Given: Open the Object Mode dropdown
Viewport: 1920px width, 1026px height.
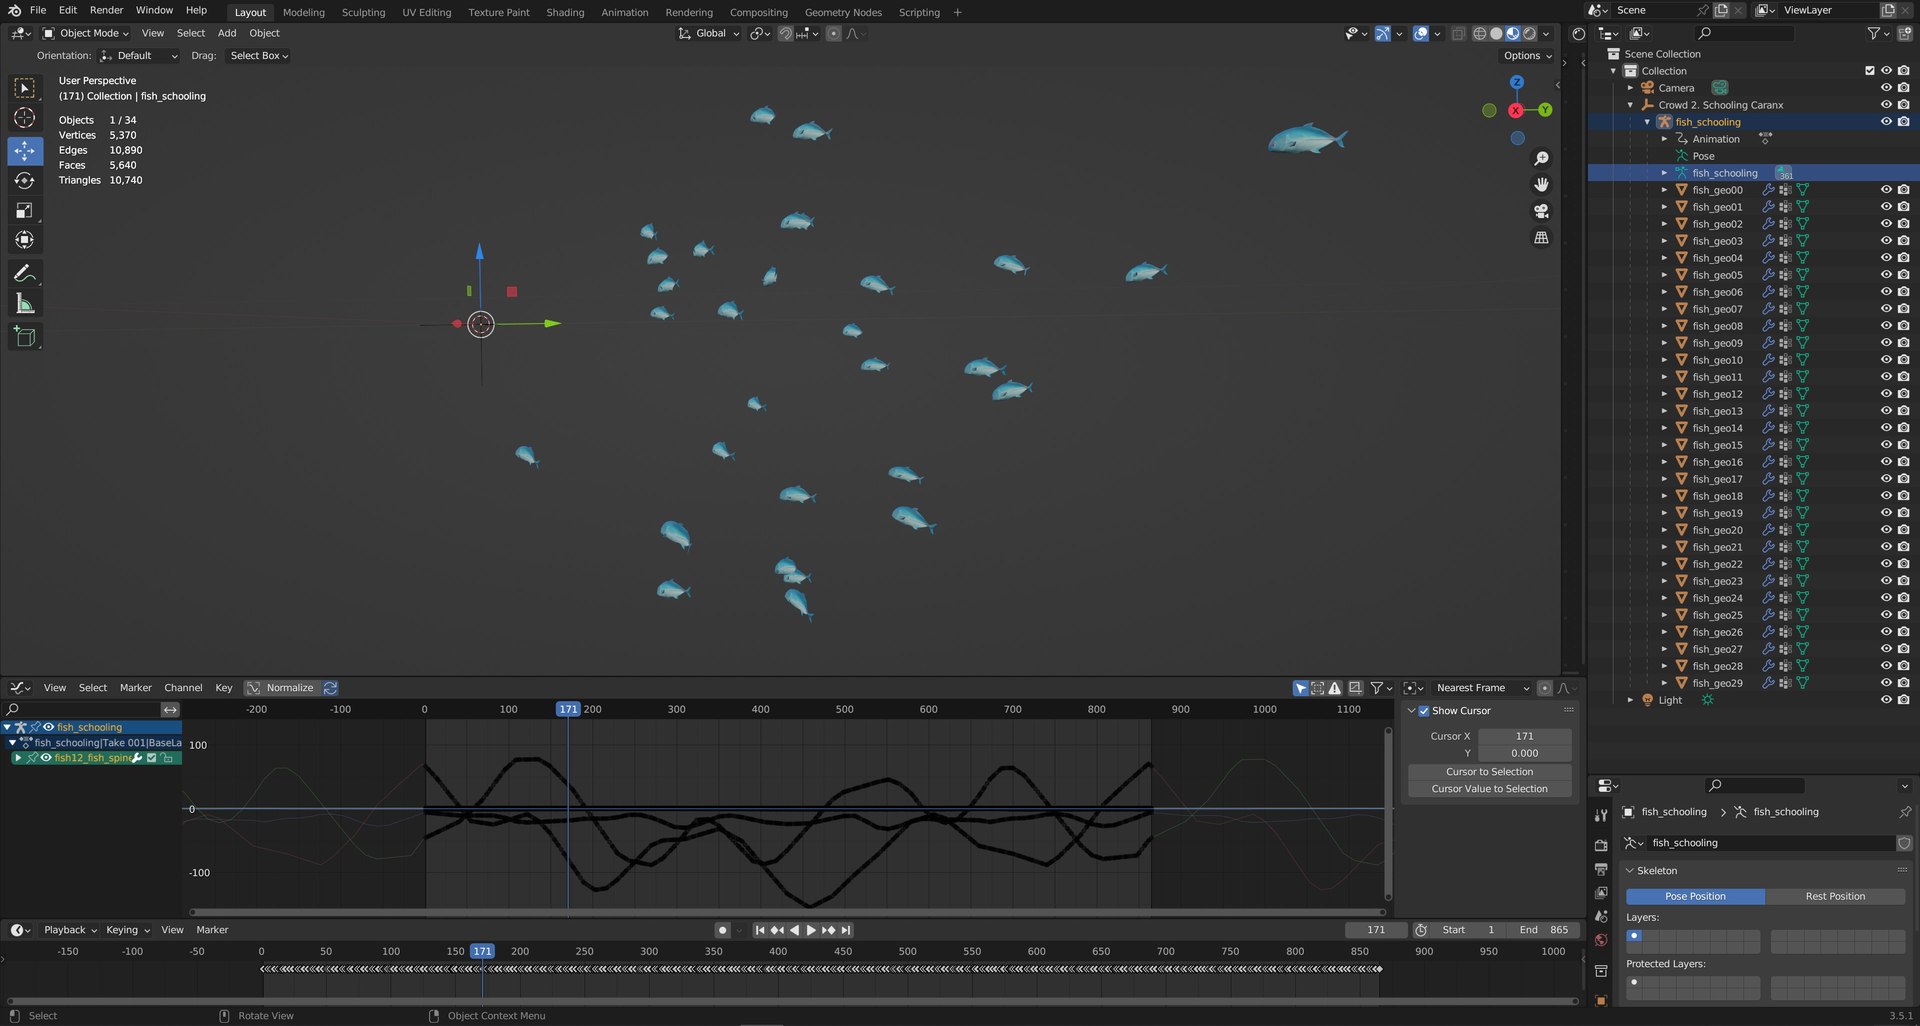Looking at the screenshot, I should click(x=86, y=33).
